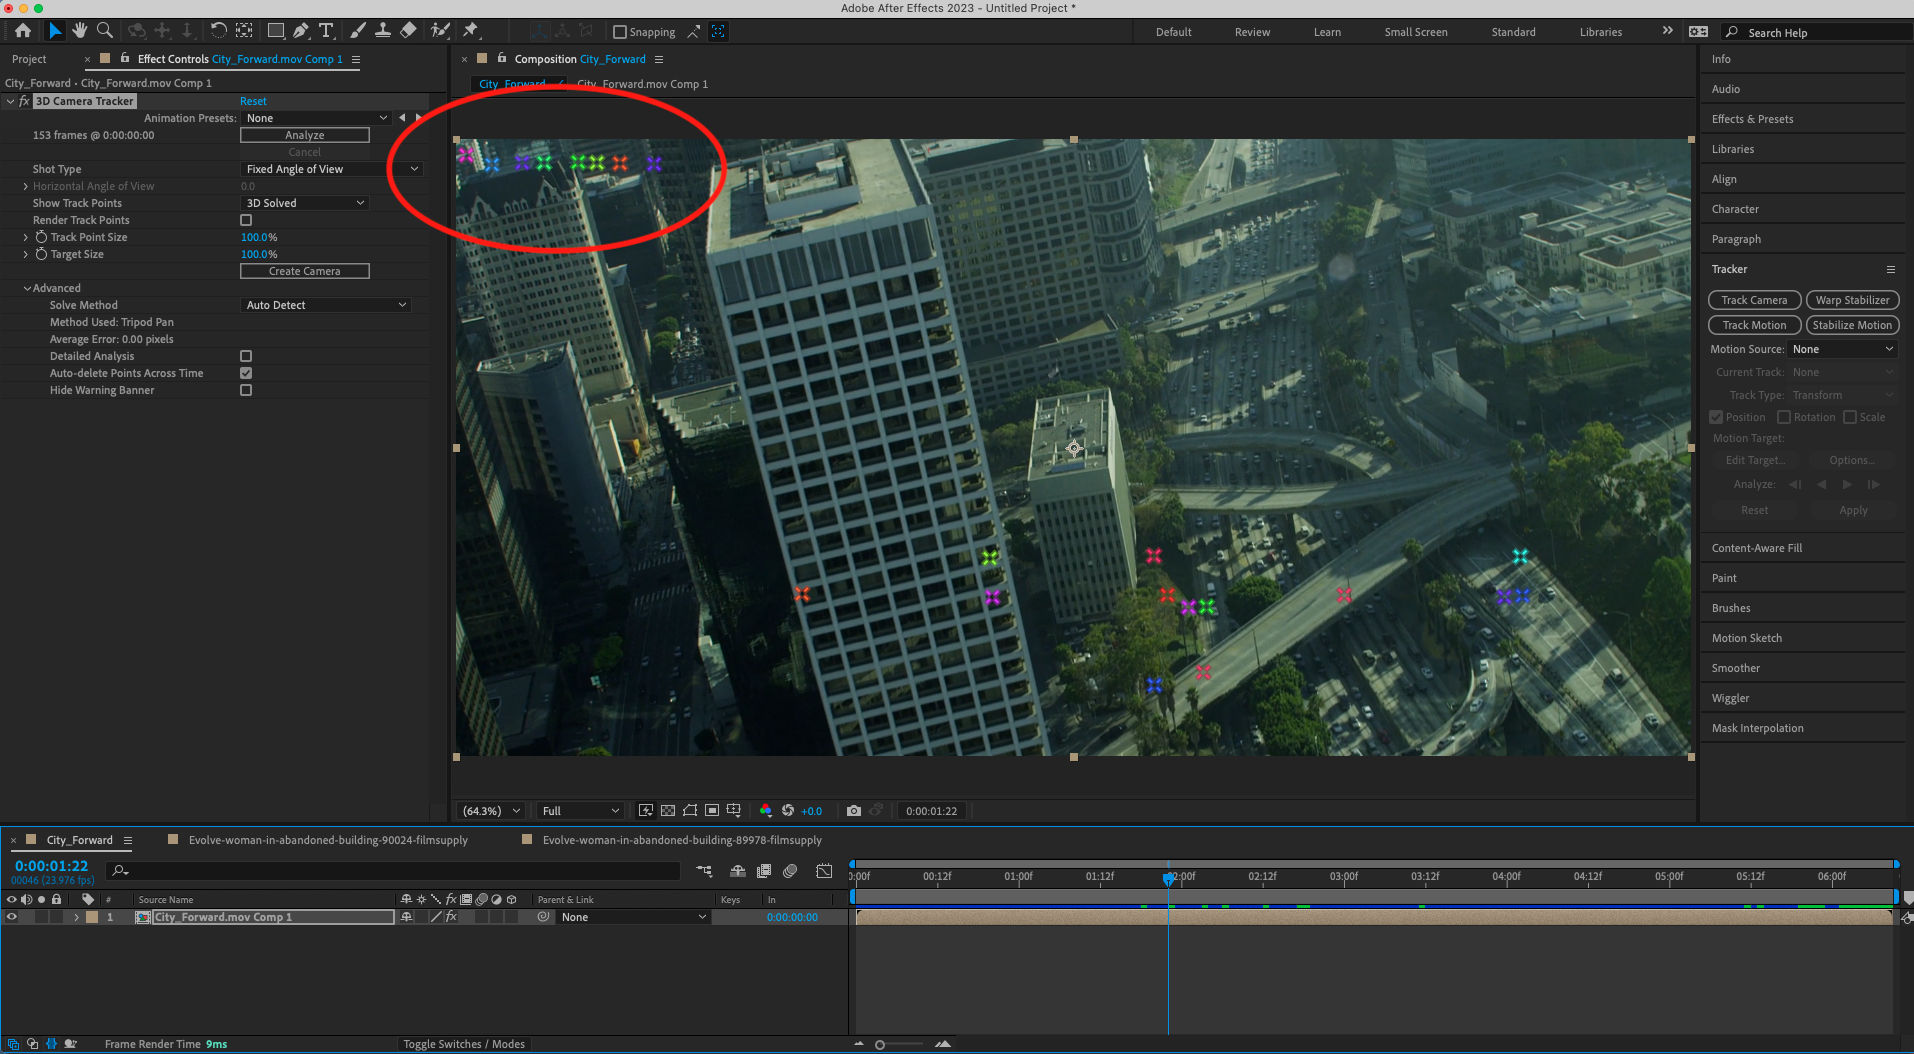
Task: Select the Zoom tool in the toolbar
Action: (104, 31)
